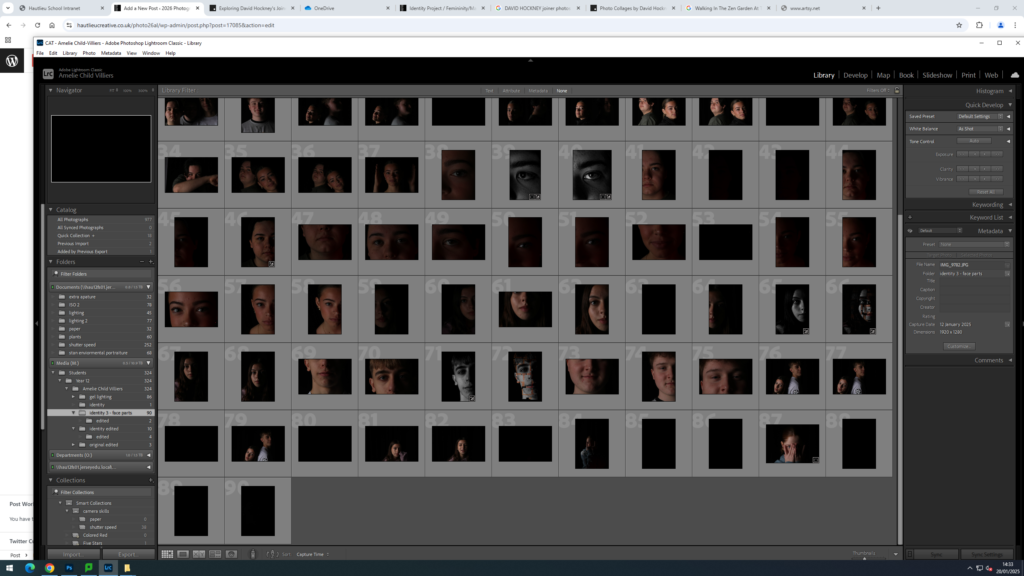Select the Painter spray can tool
Image resolution: width=1024 pixels, height=576 pixels.
(253, 554)
